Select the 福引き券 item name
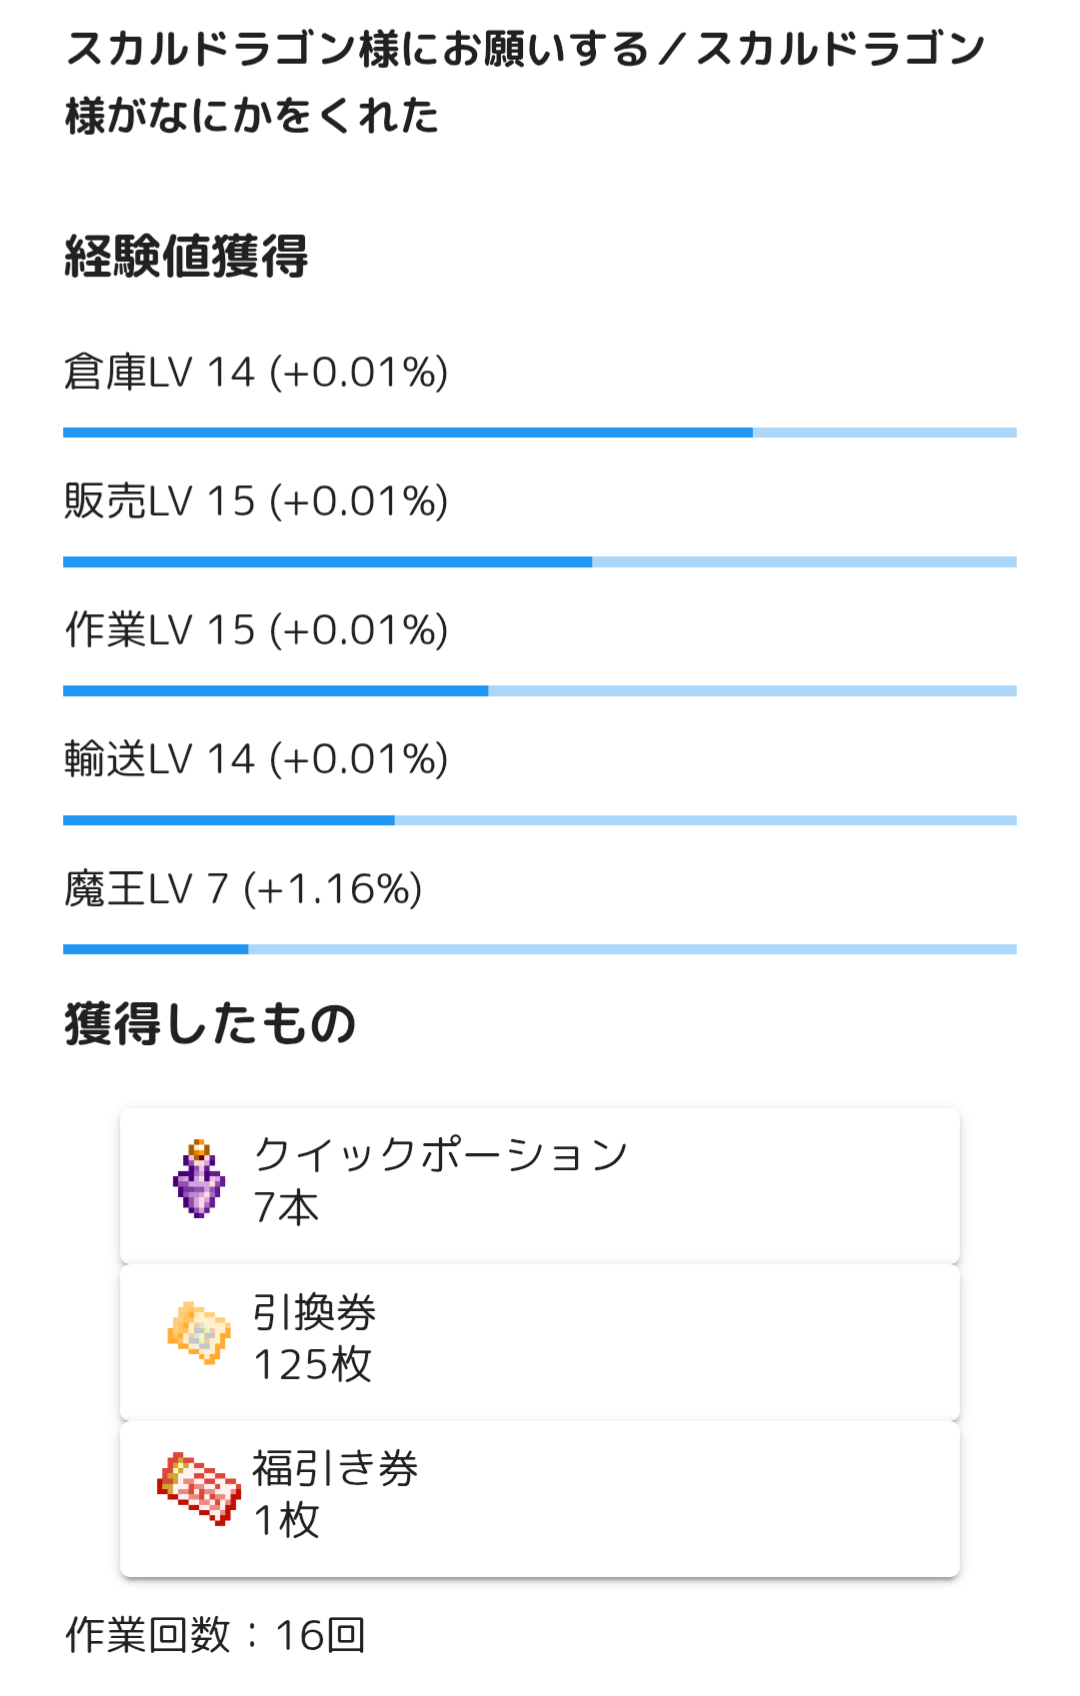Screen dimensions: 1080x1696 (x=335, y=1468)
